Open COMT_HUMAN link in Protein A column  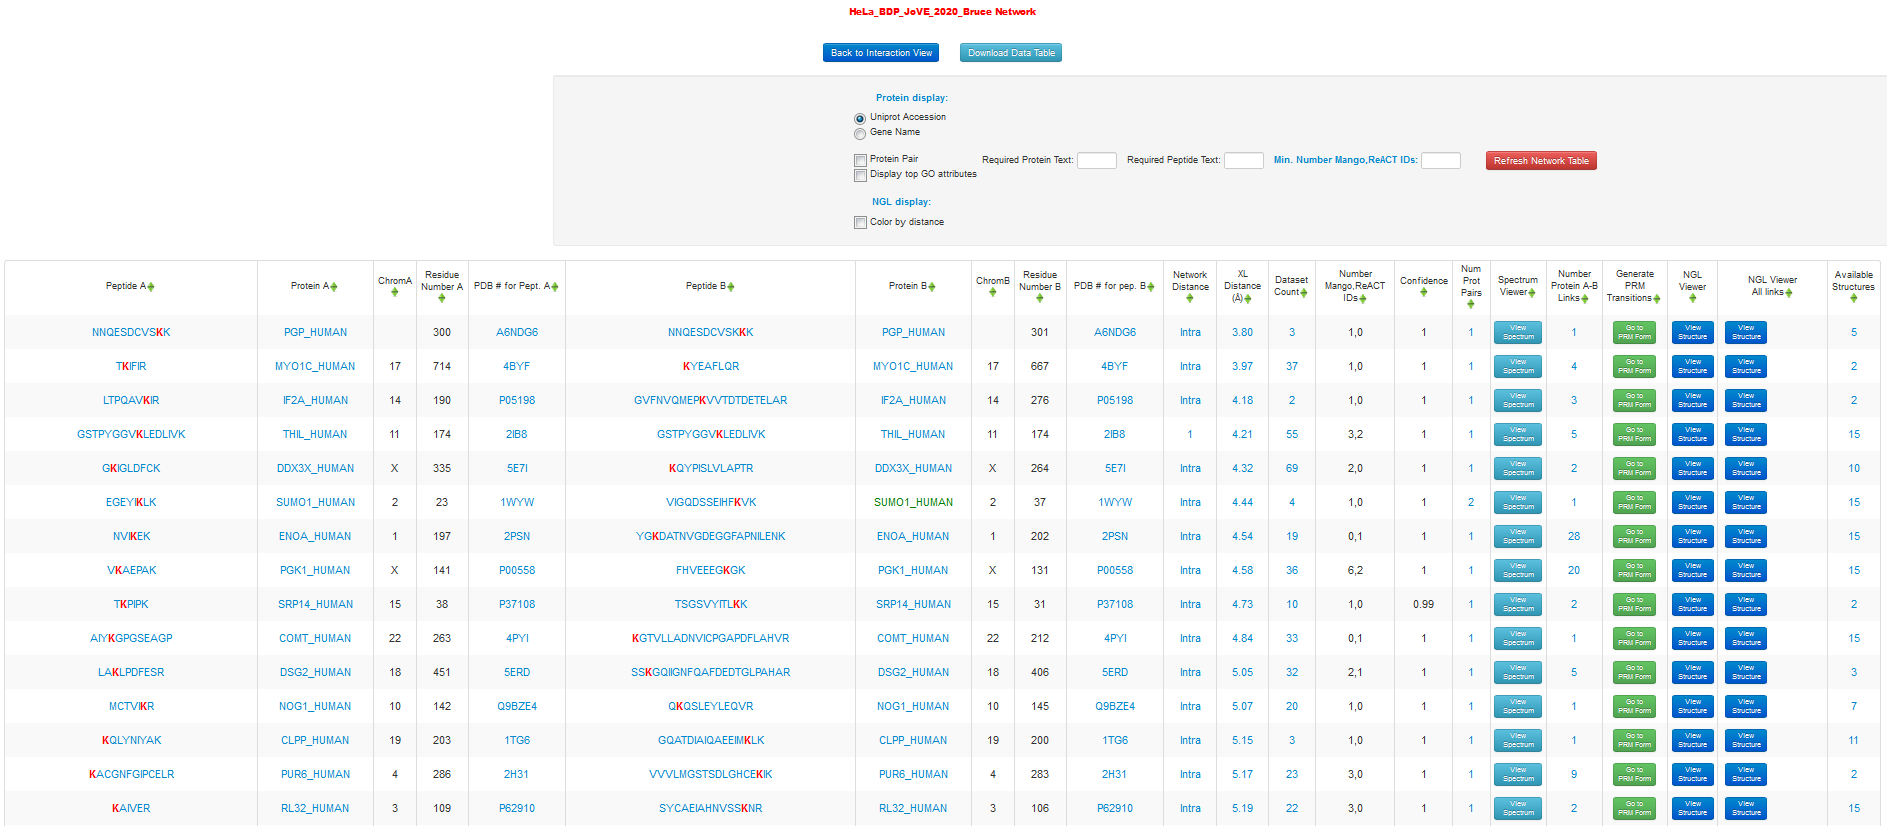tap(315, 639)
